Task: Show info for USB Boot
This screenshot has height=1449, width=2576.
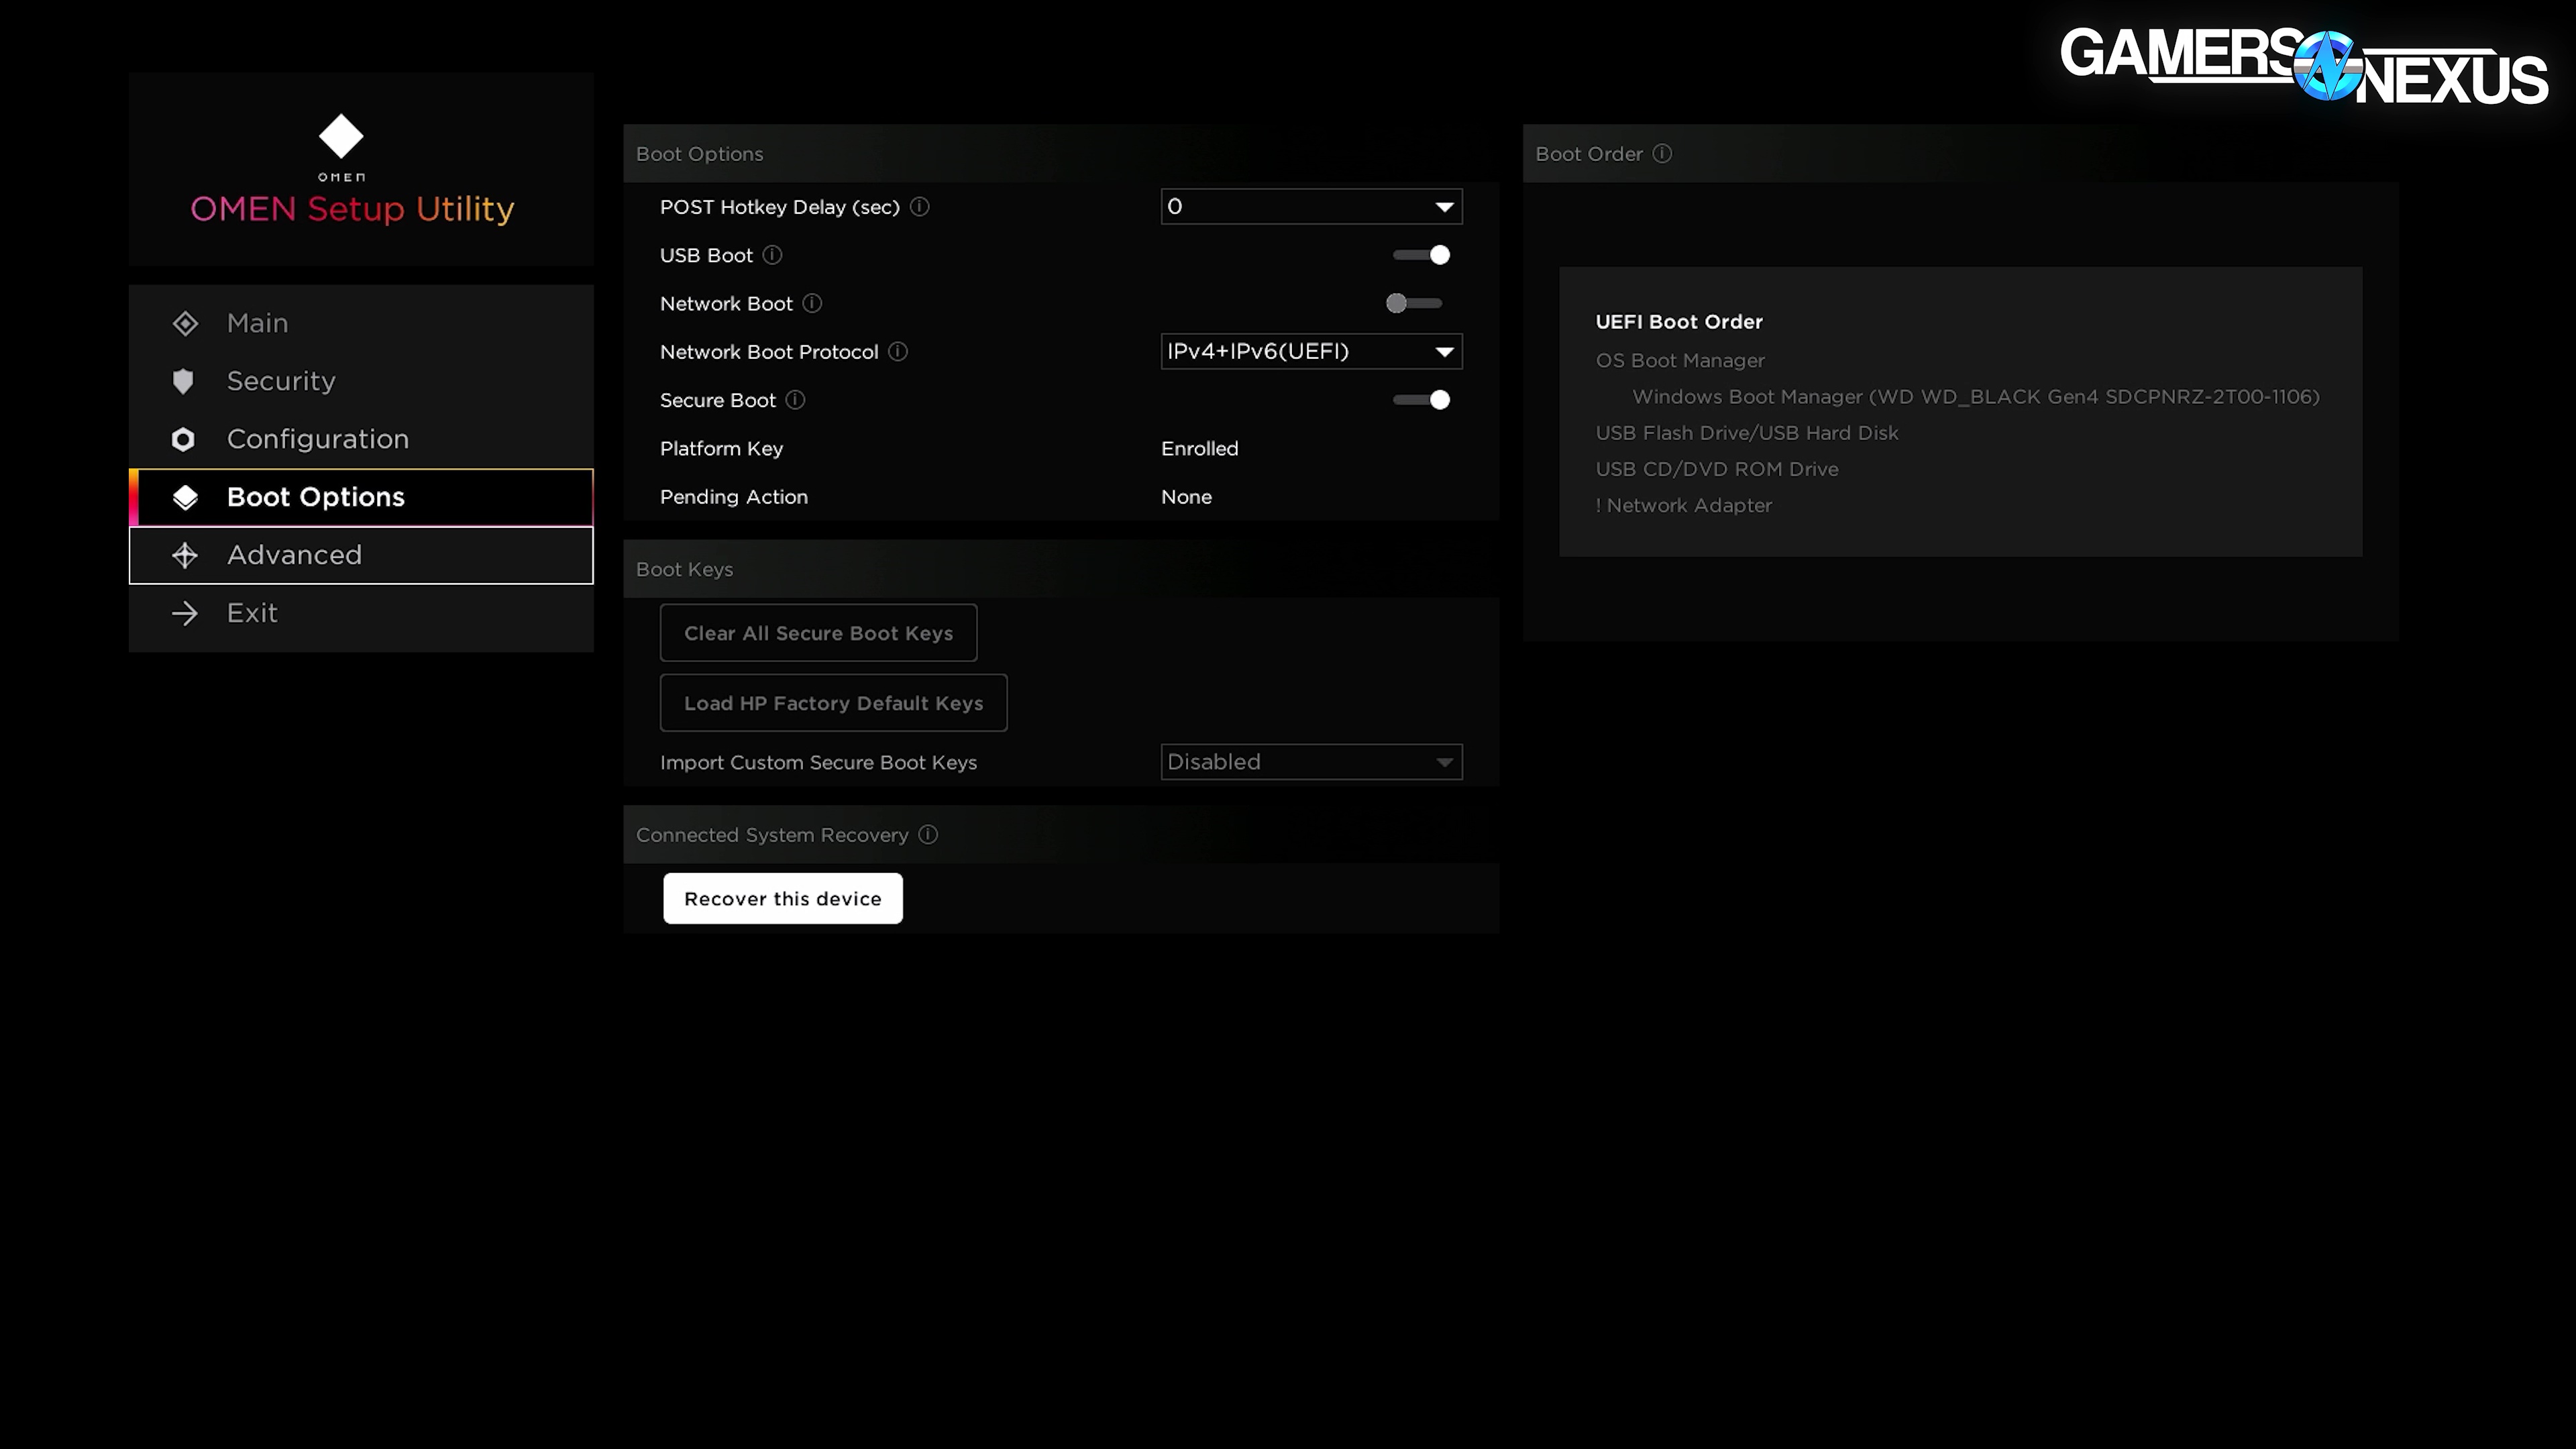Action: (773, 255)
